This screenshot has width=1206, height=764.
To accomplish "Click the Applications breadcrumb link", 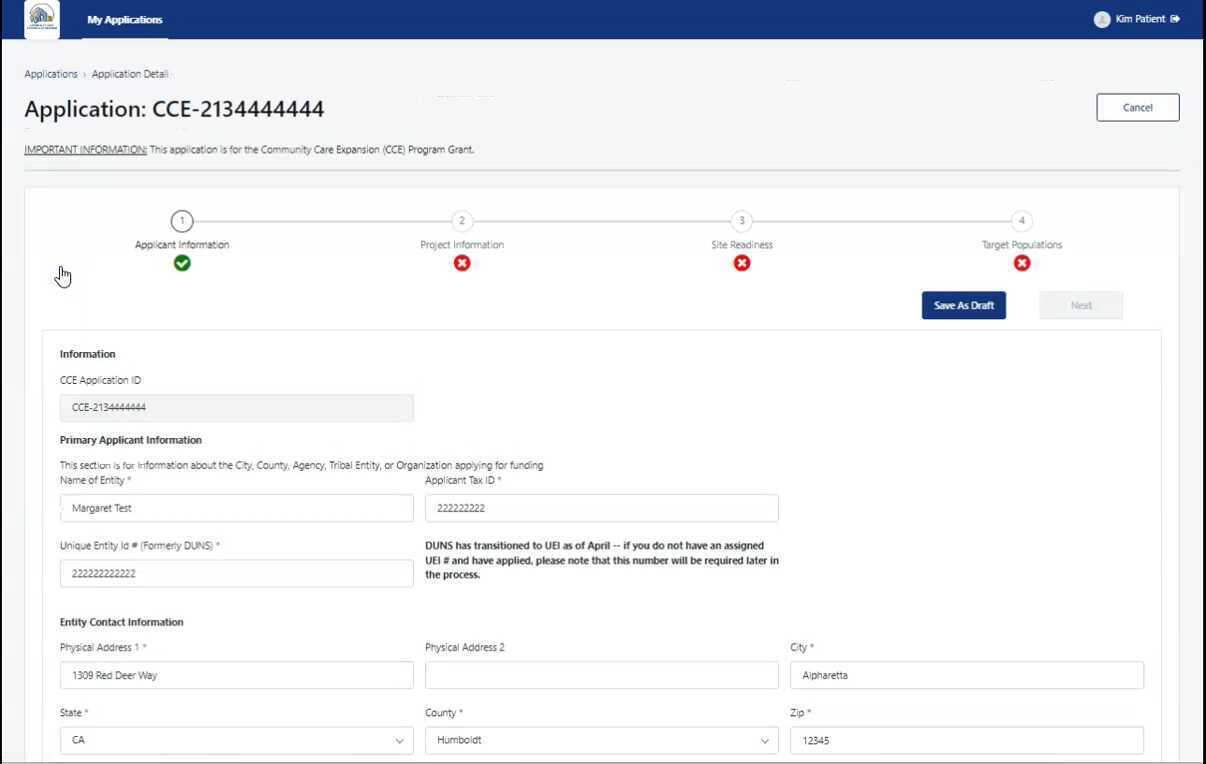I will [51, 73].
